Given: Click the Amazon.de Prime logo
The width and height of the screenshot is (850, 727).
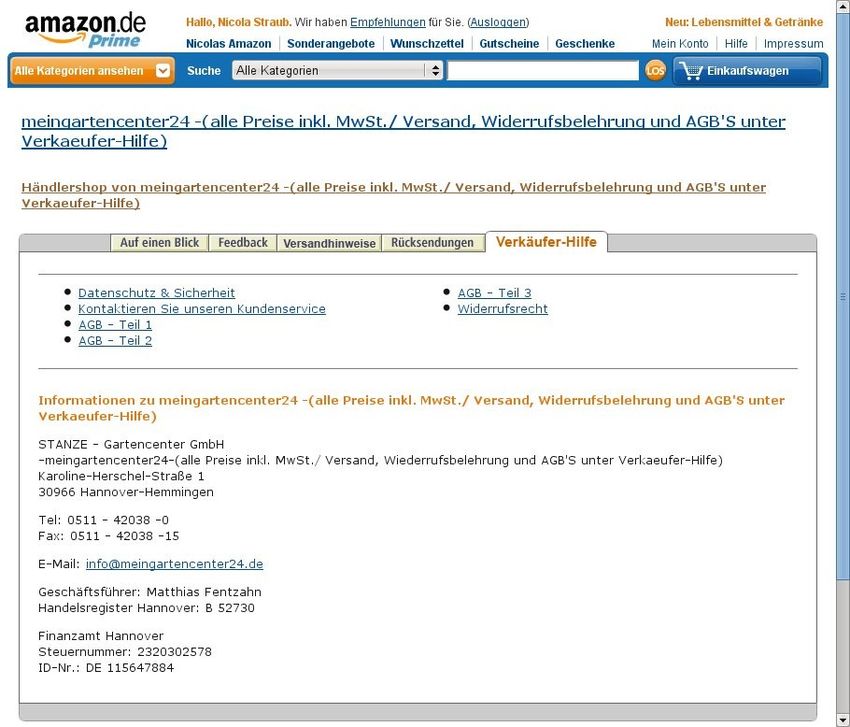Looking at the screenshot, I should pos(85,30).
